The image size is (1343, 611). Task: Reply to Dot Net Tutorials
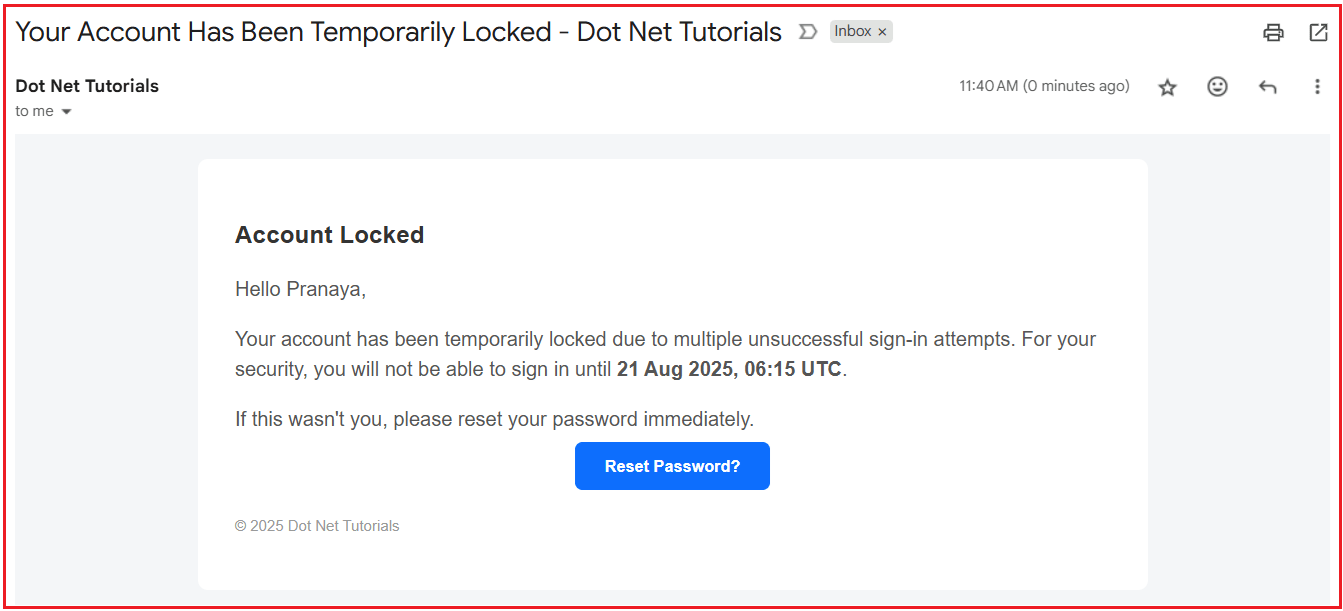pos(1267,86)
